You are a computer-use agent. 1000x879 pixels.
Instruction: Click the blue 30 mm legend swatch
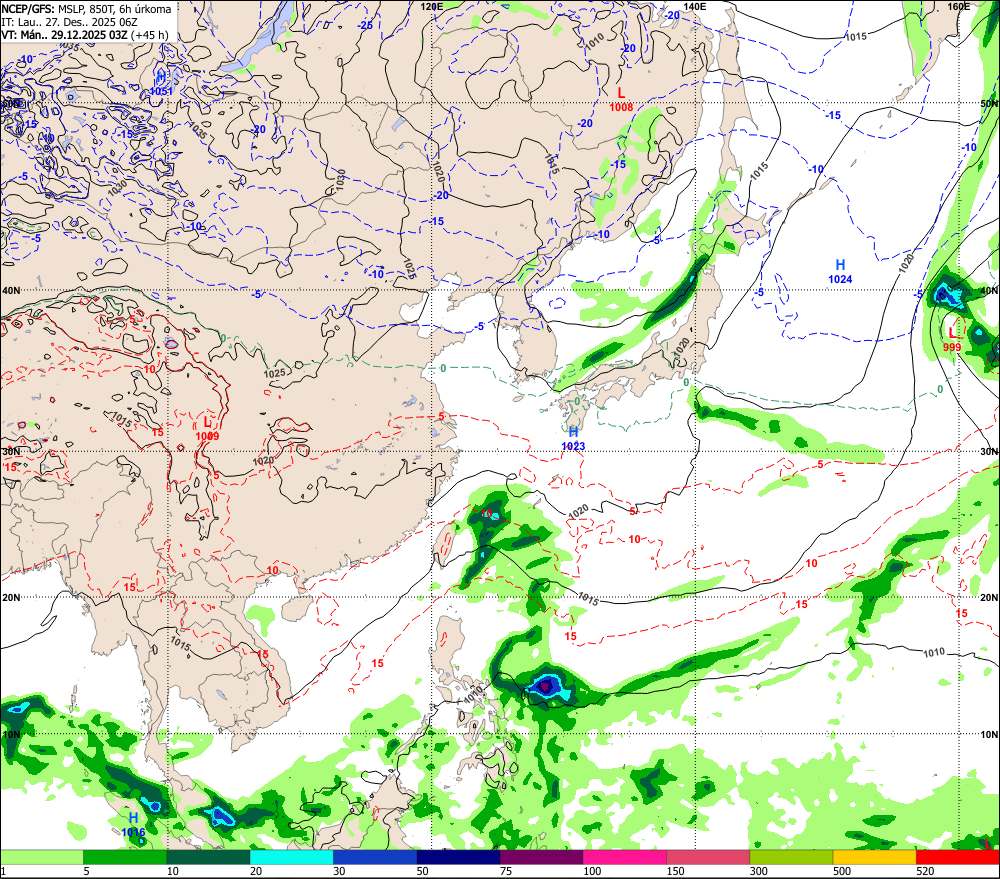pyautogui.click(x=375, y=857)
